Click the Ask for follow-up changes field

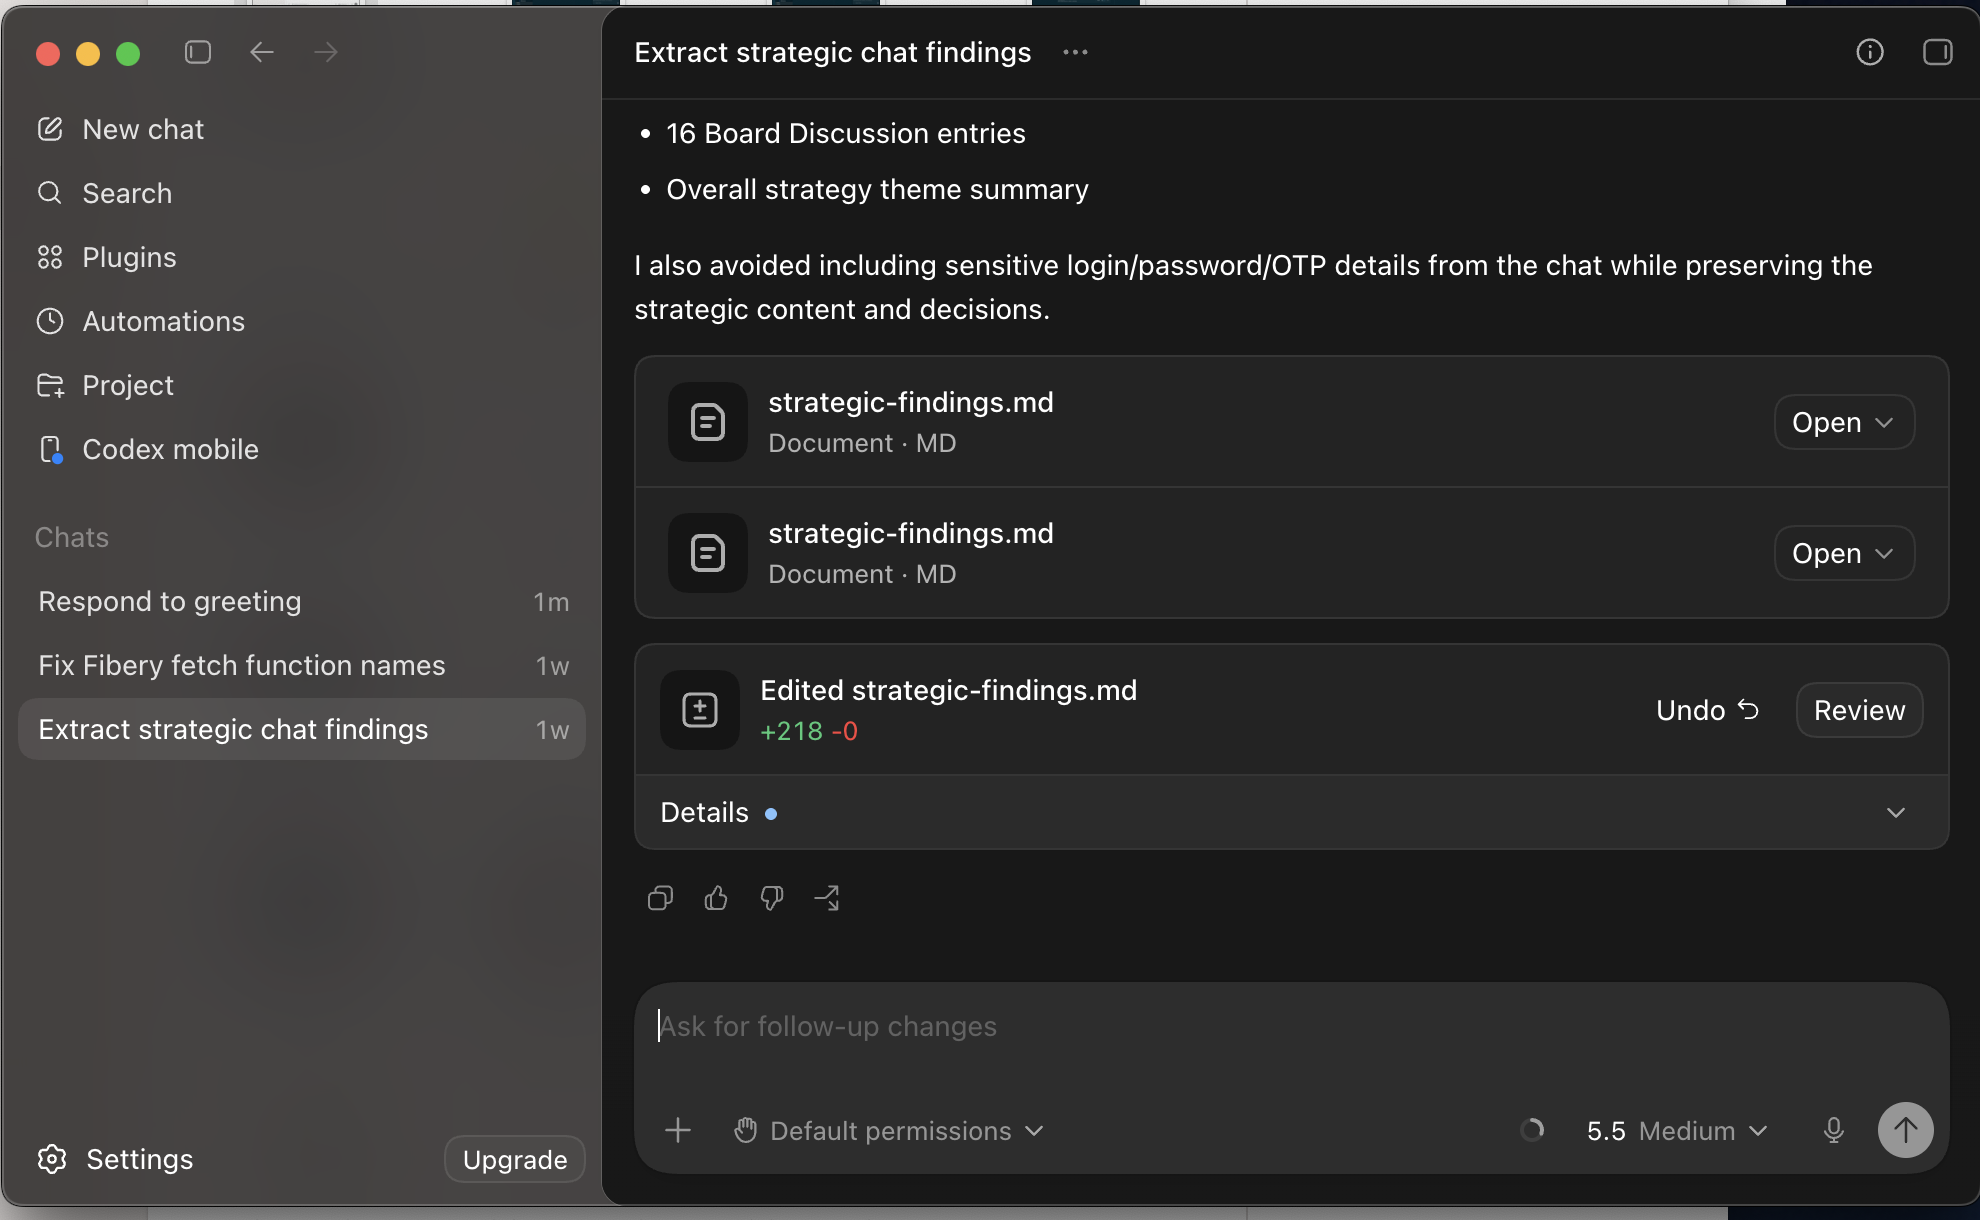tap(1290, 1028)
